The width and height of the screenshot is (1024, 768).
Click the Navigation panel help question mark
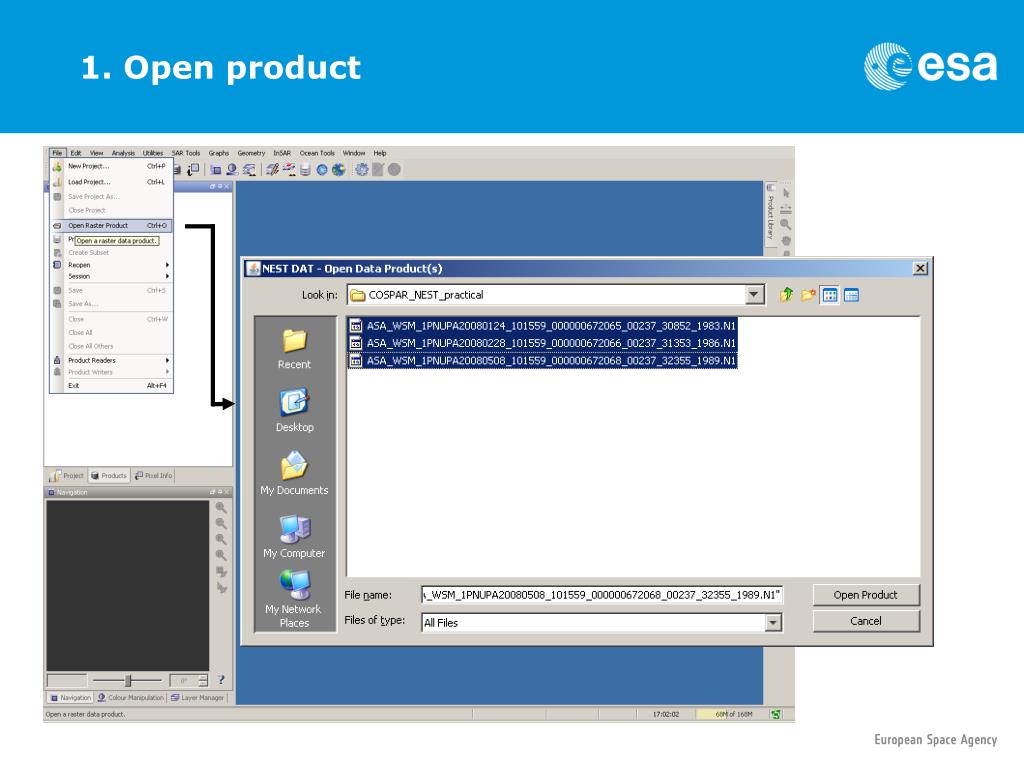click(221, 680)
